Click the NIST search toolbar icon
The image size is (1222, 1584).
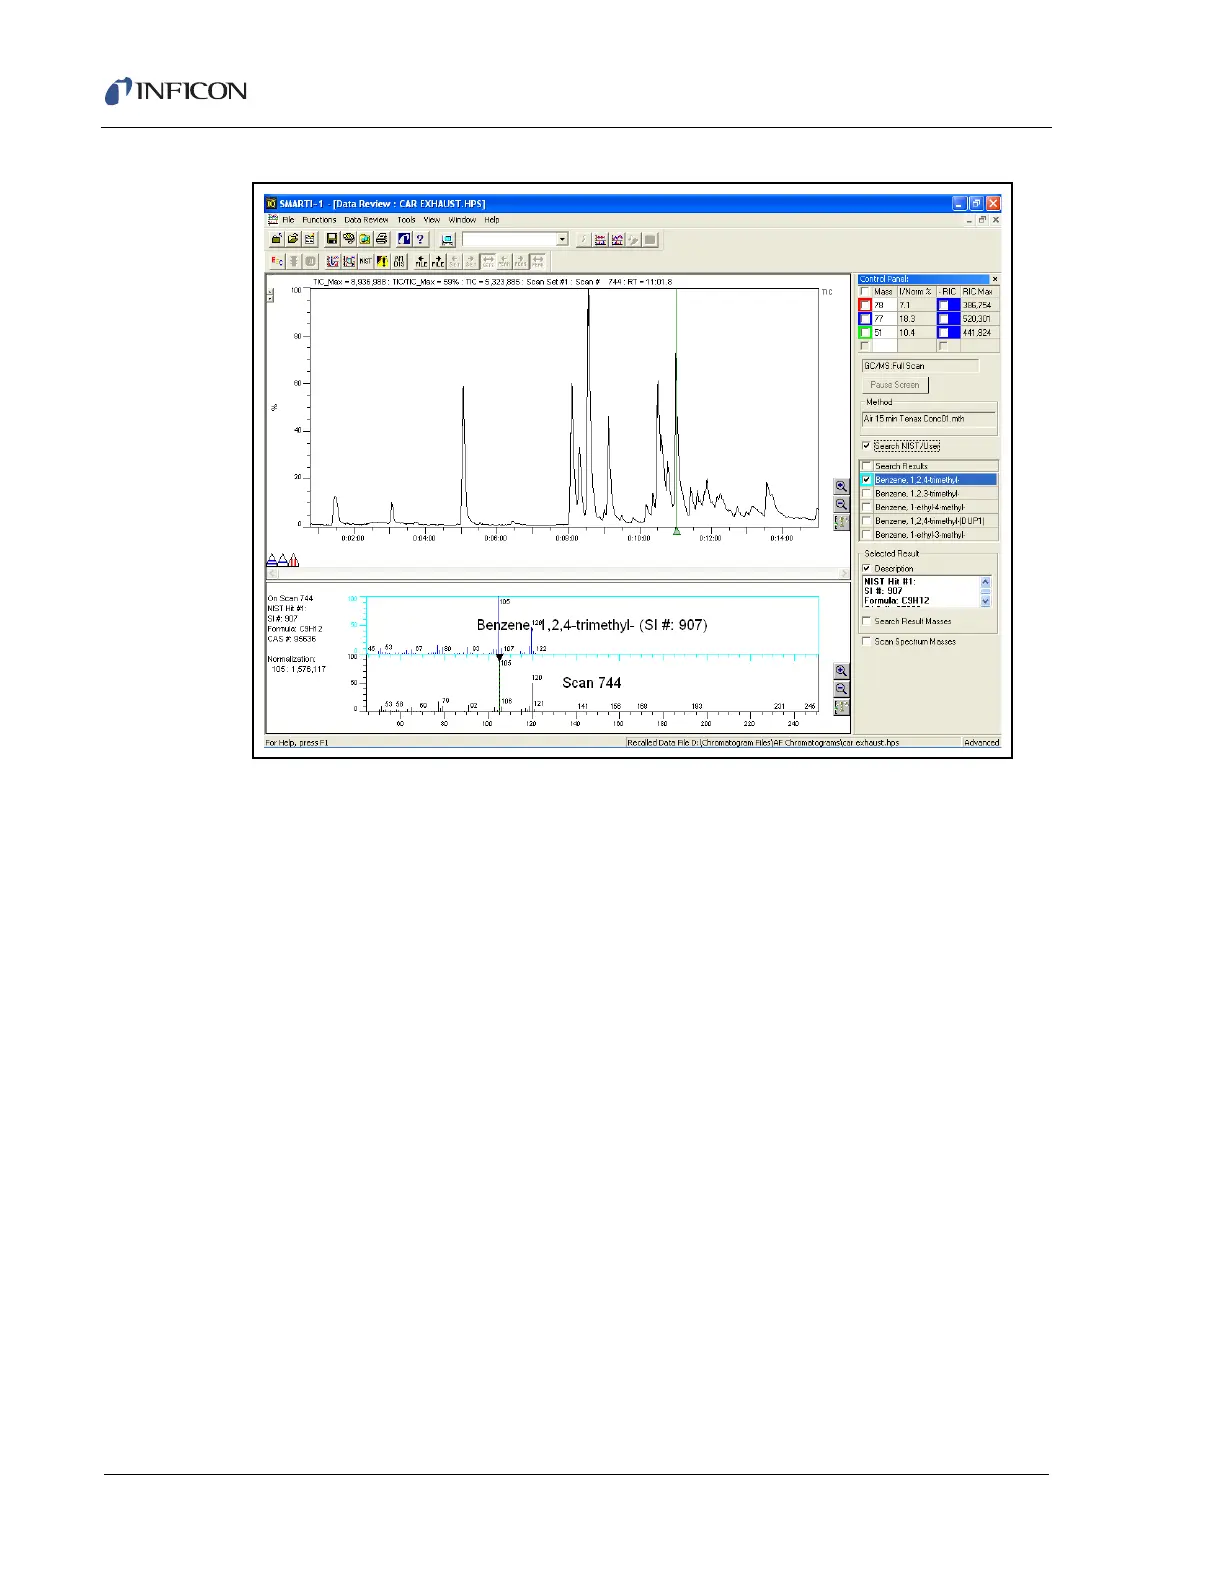(x=366, y=262)
